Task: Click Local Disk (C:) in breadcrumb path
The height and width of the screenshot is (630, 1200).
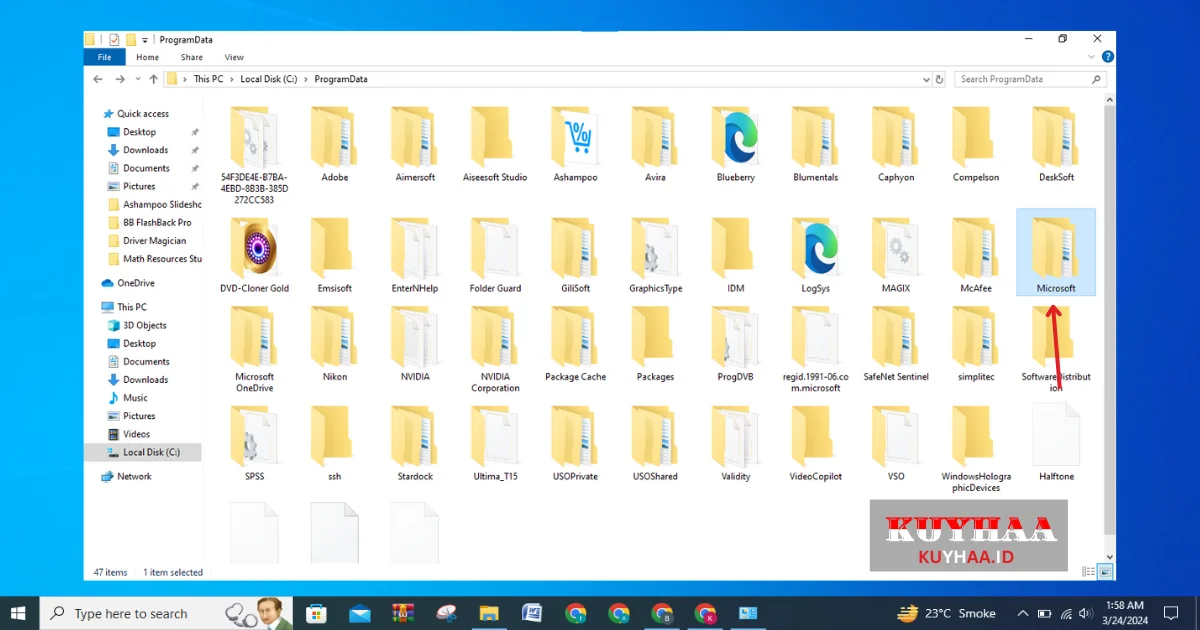Action: (269, 79)
